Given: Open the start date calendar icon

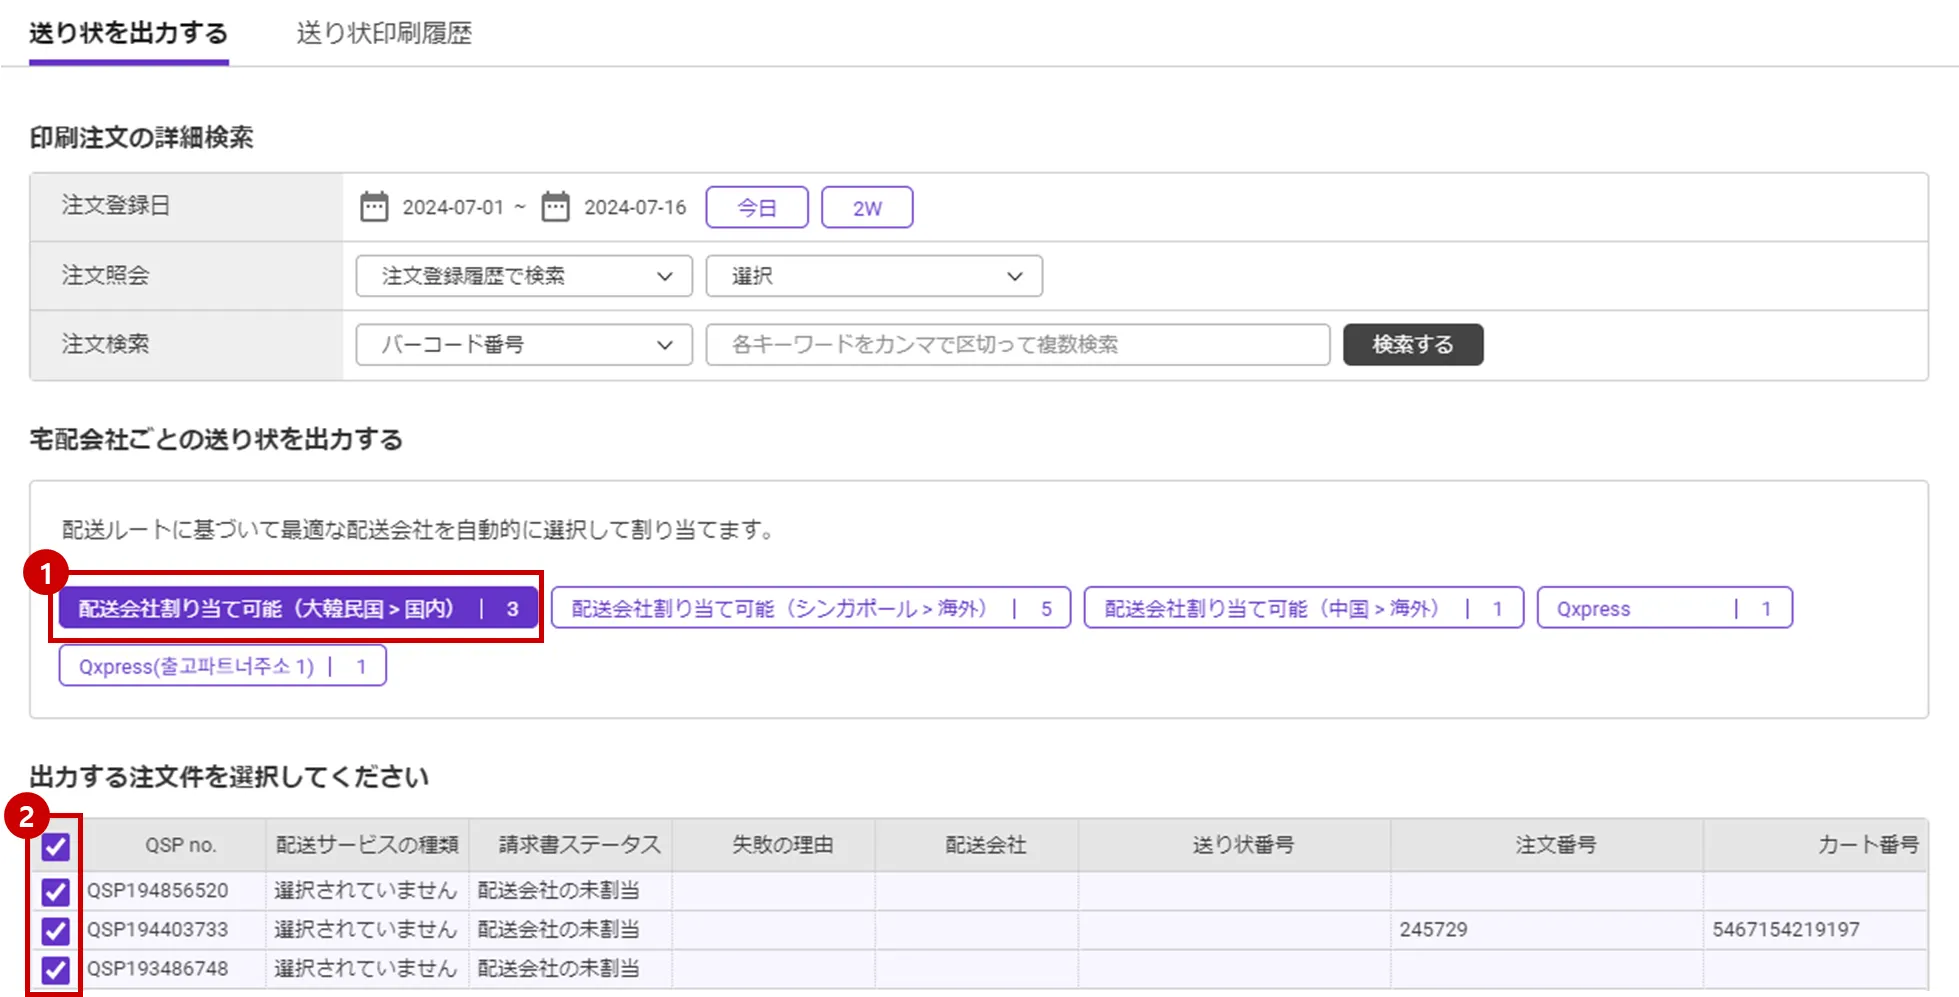Looking at the screenshot, I should pos(374,207).
